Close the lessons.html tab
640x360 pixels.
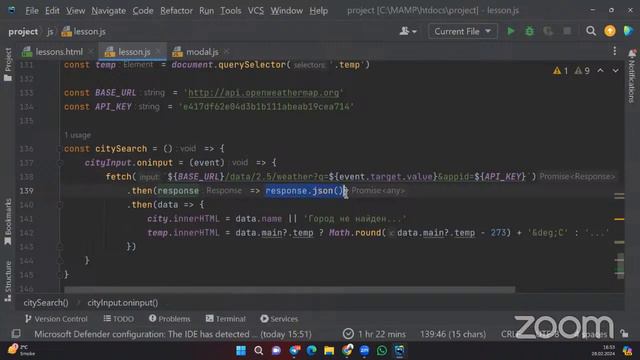(x=90, y=52)
